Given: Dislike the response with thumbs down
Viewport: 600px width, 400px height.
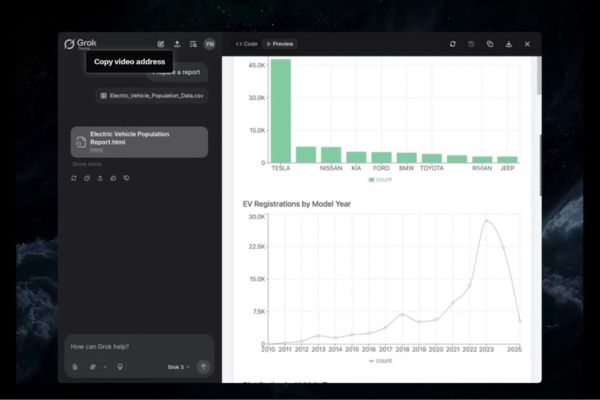Looking at the screenshot, I should [126, 178].
